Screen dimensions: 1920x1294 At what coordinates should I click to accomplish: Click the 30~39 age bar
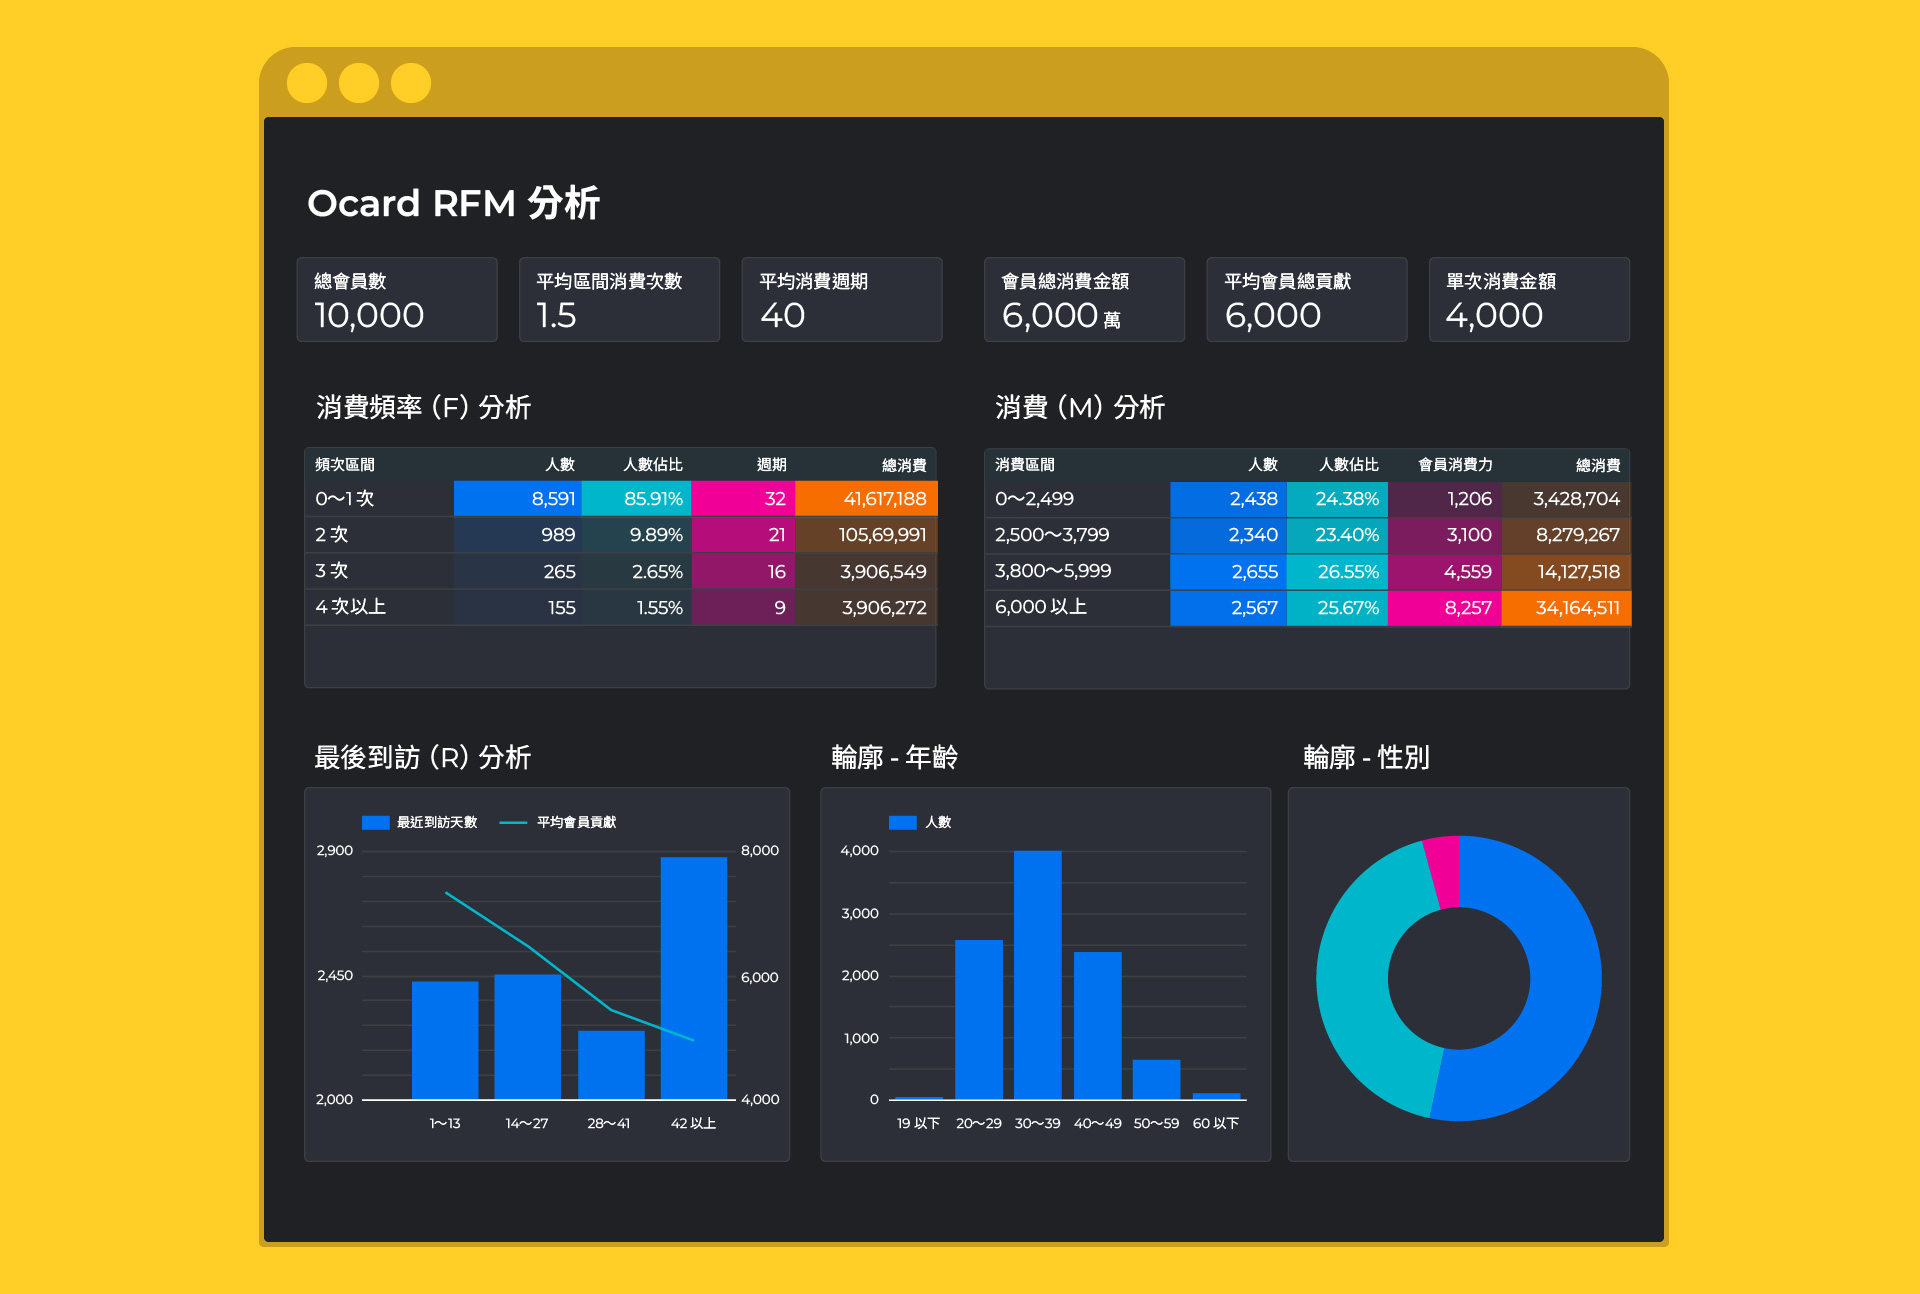[x=1038, y=975]
